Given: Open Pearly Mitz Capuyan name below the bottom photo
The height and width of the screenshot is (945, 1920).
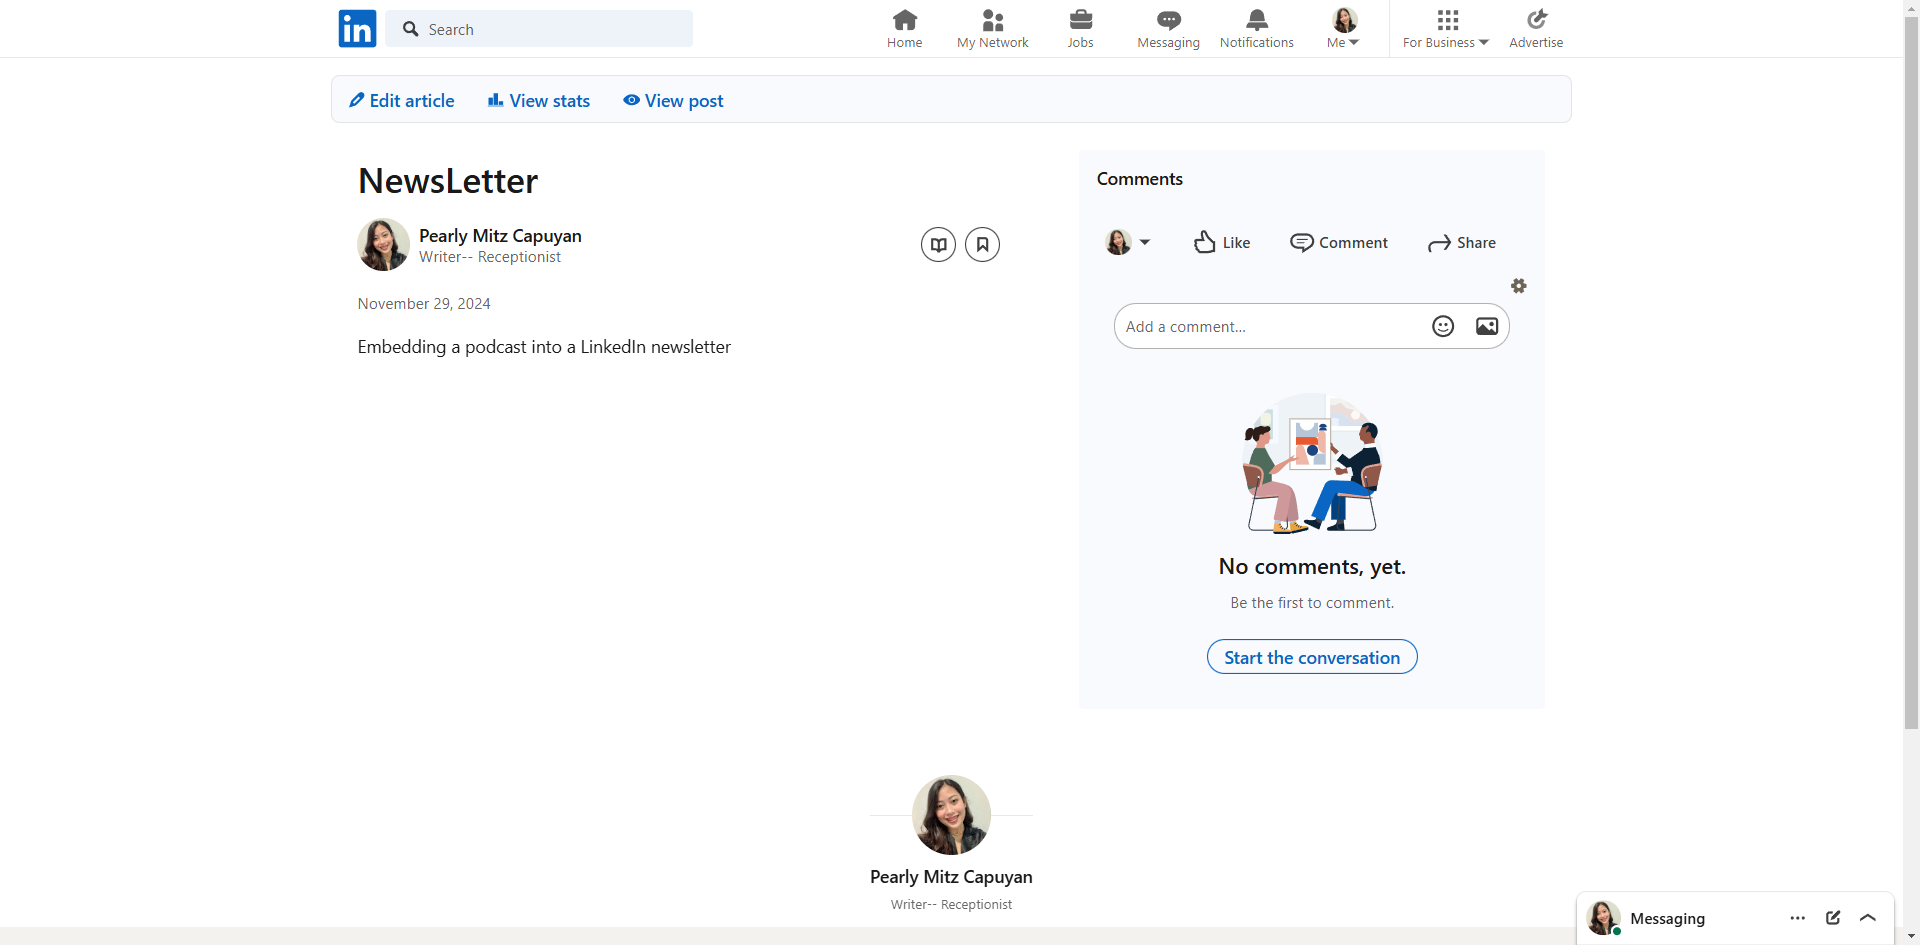Looking at the screenshot, I should 951,877.
